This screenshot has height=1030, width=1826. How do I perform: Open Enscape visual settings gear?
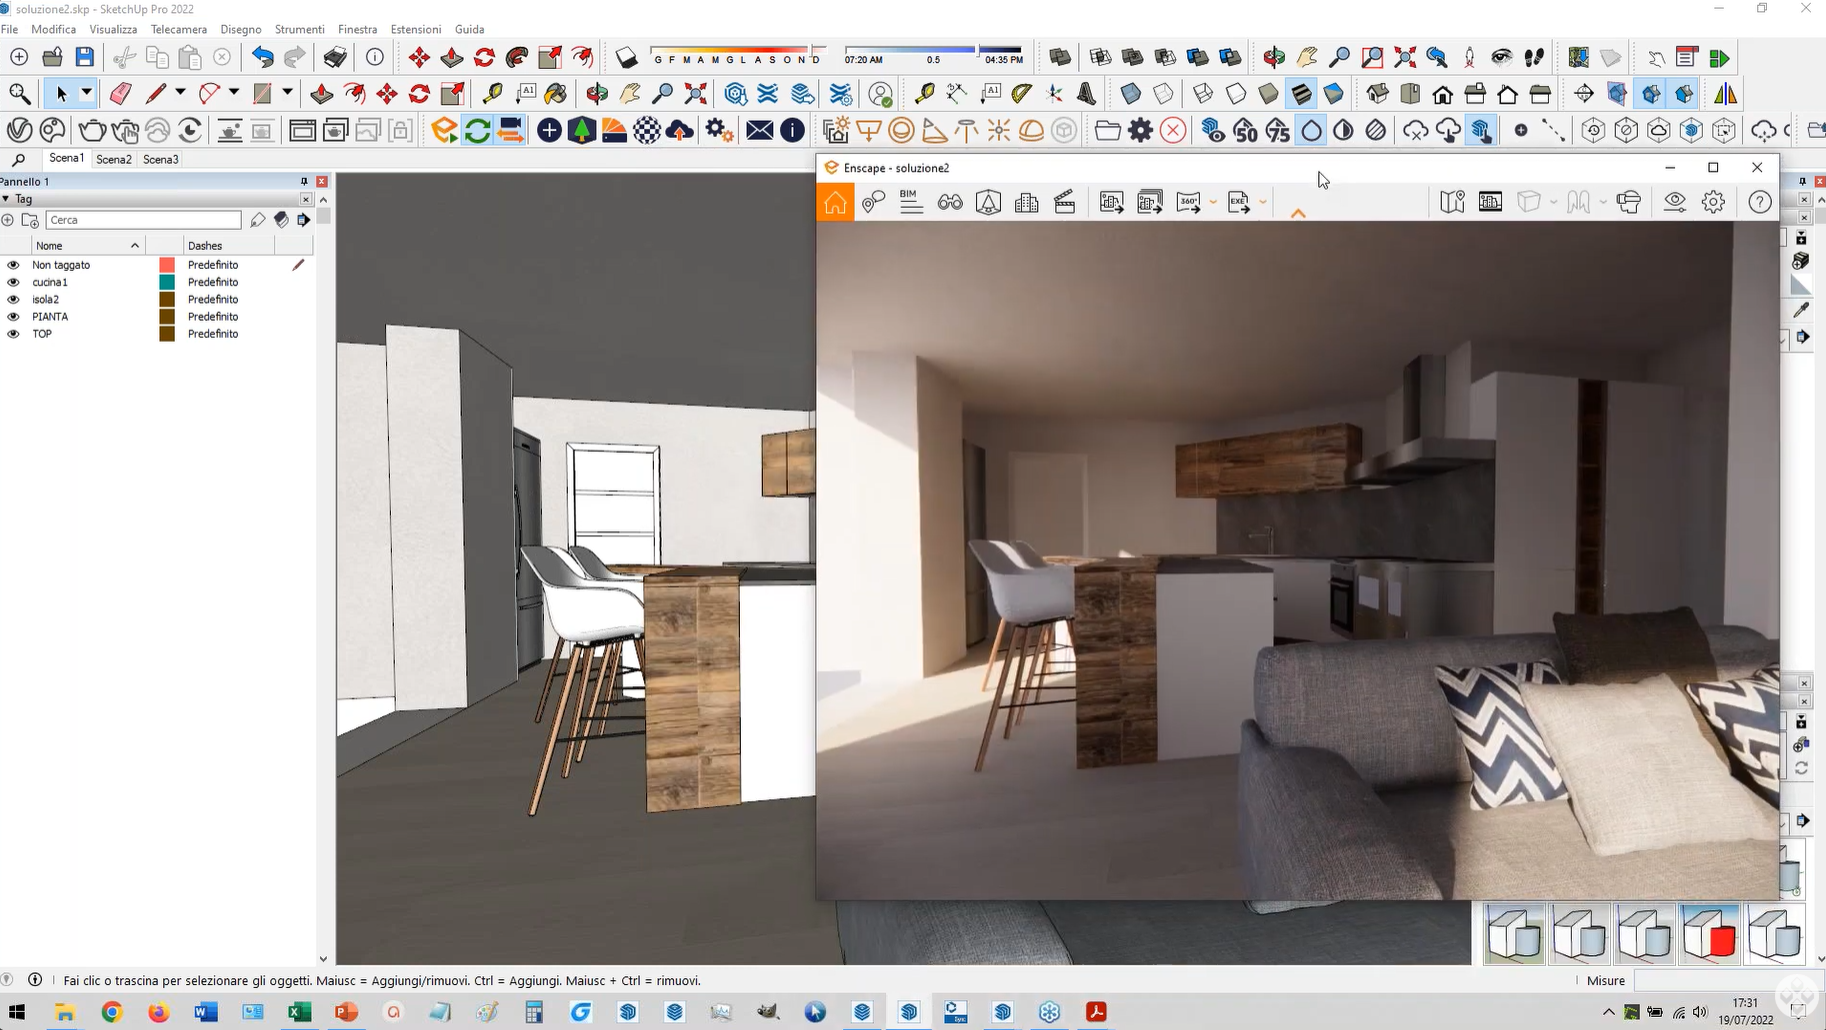[x=1713, y=202]
